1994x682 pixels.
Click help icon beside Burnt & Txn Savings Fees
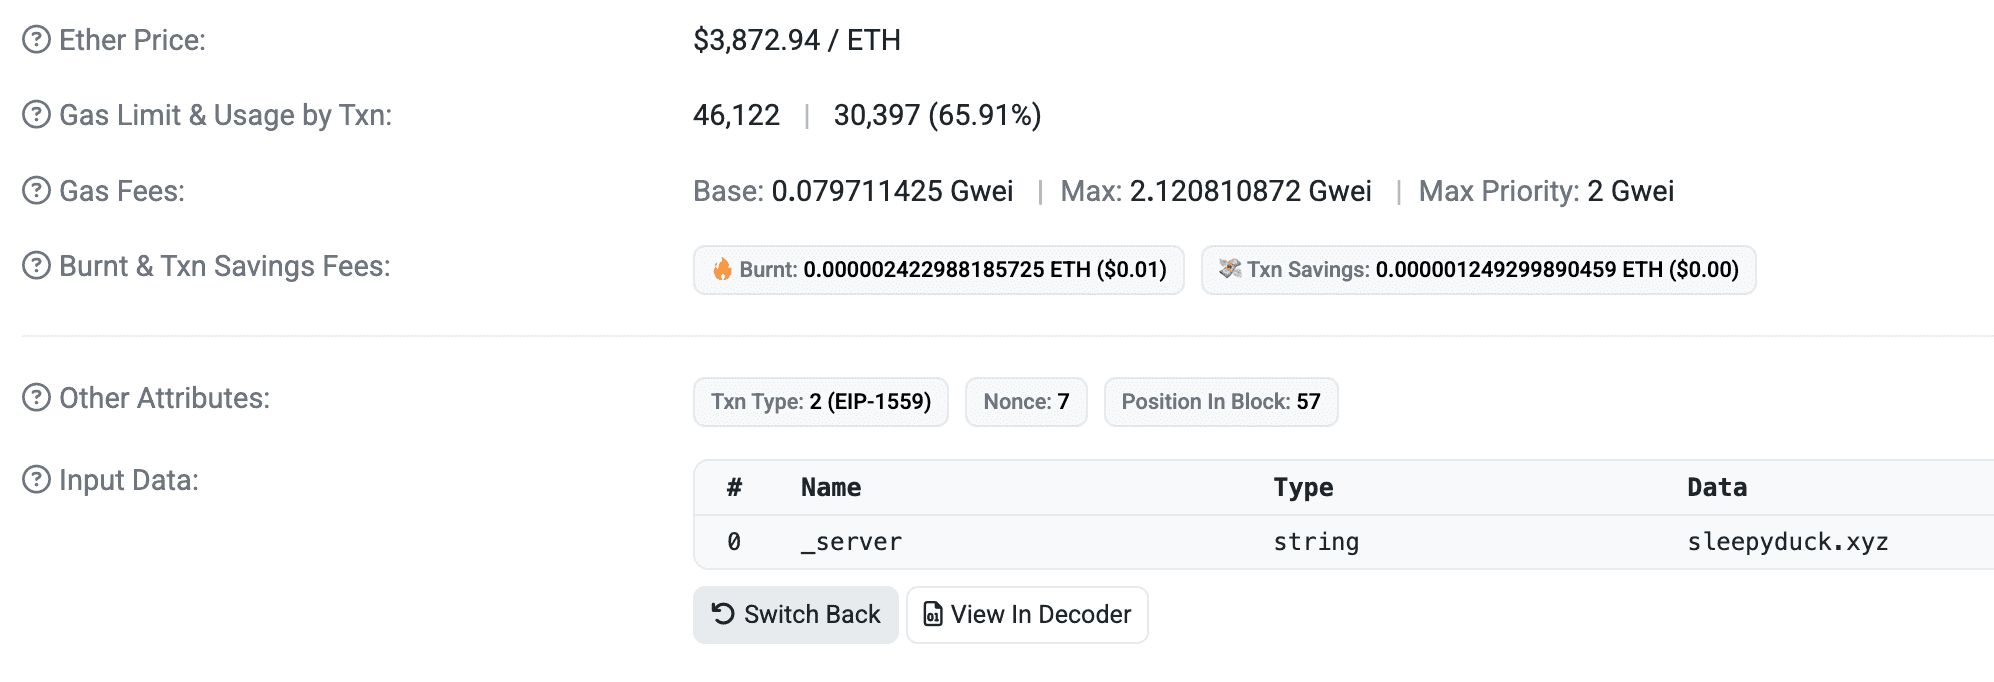coord(36,266)
